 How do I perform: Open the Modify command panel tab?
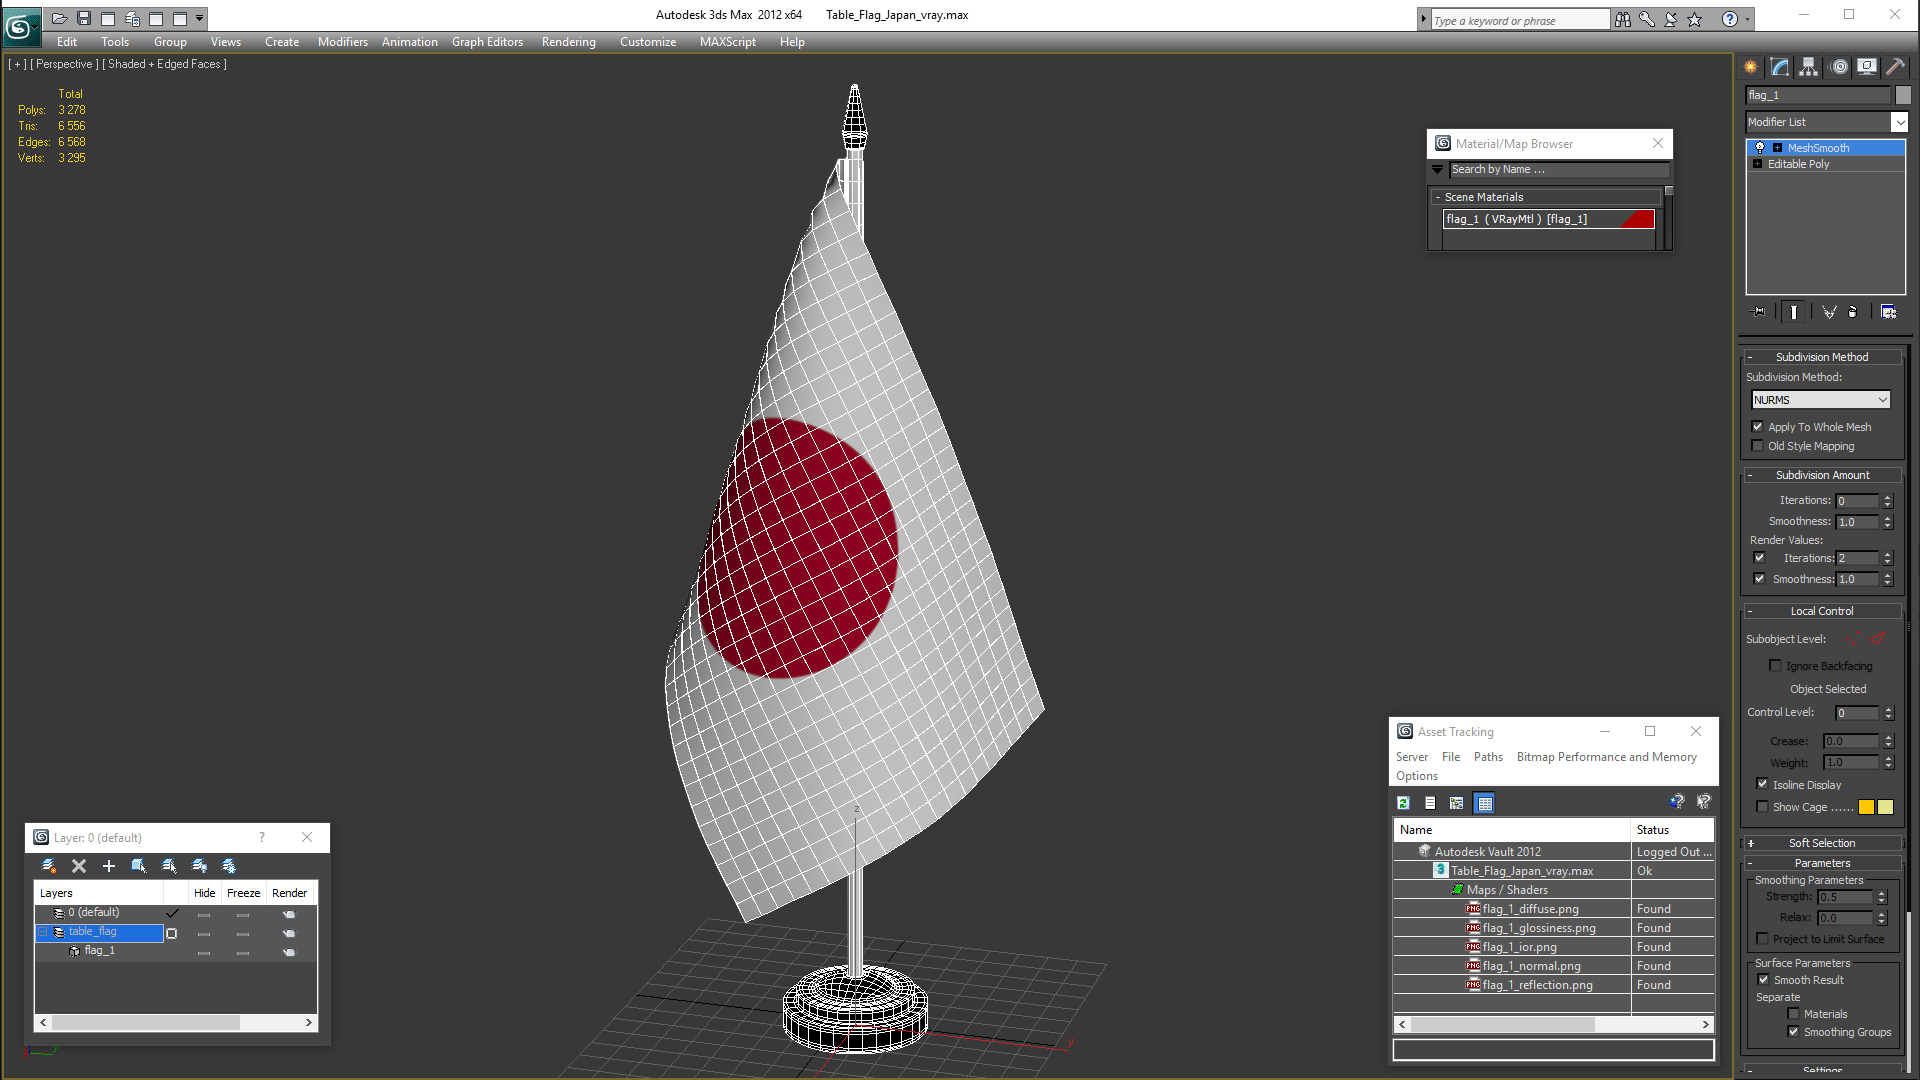[x=1780, y=67]
